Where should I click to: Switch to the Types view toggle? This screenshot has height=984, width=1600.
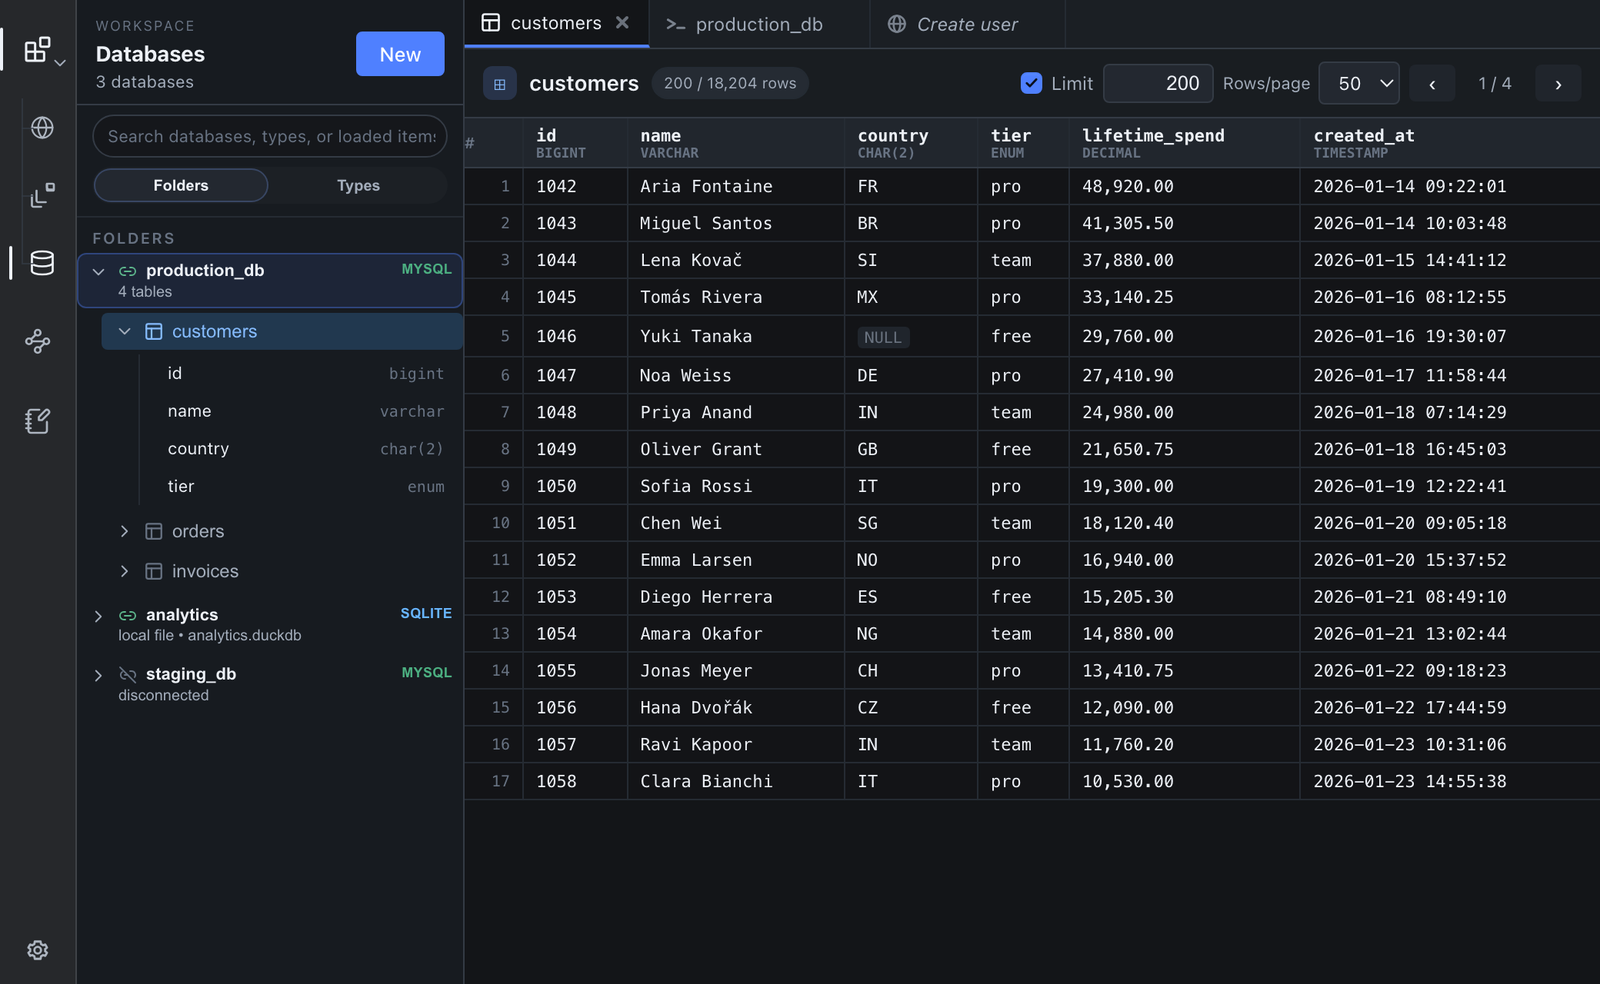point(358,186)
